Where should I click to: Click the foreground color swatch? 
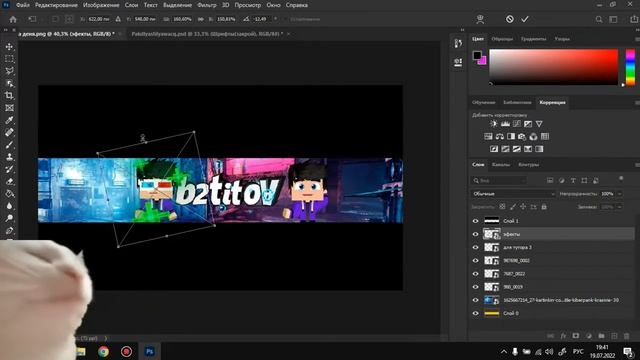pyautogui.click(x=477, y=55)
